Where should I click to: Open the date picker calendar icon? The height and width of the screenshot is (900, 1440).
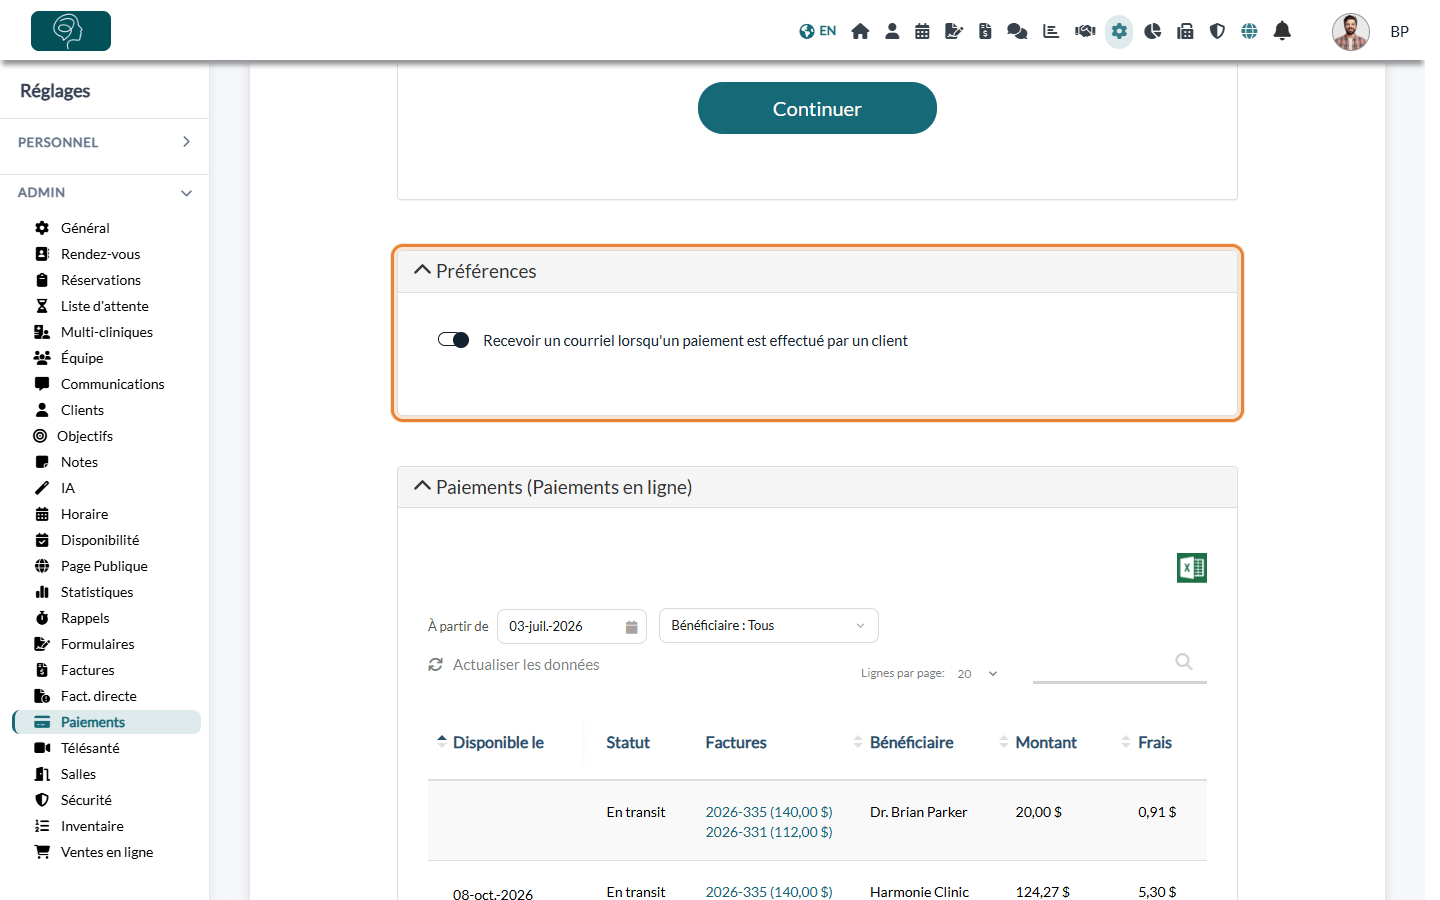[x=631, y=627]
